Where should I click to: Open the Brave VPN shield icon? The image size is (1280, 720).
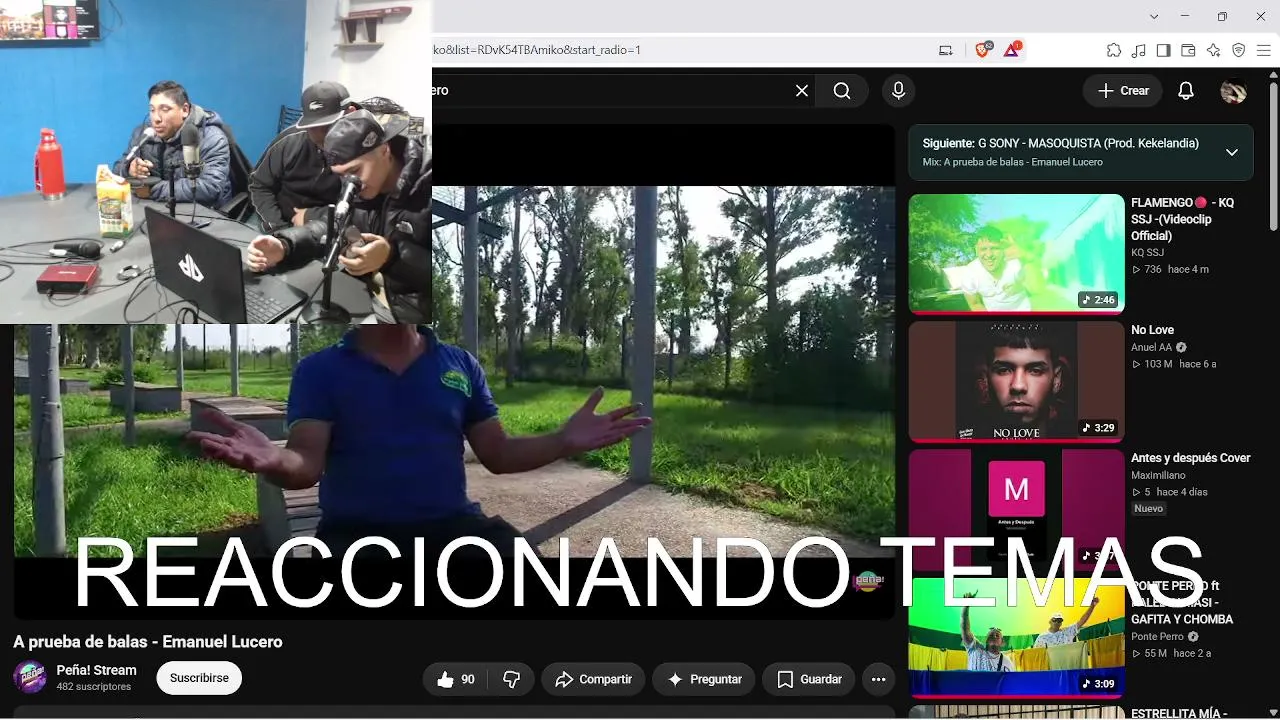coord(1238,50)
